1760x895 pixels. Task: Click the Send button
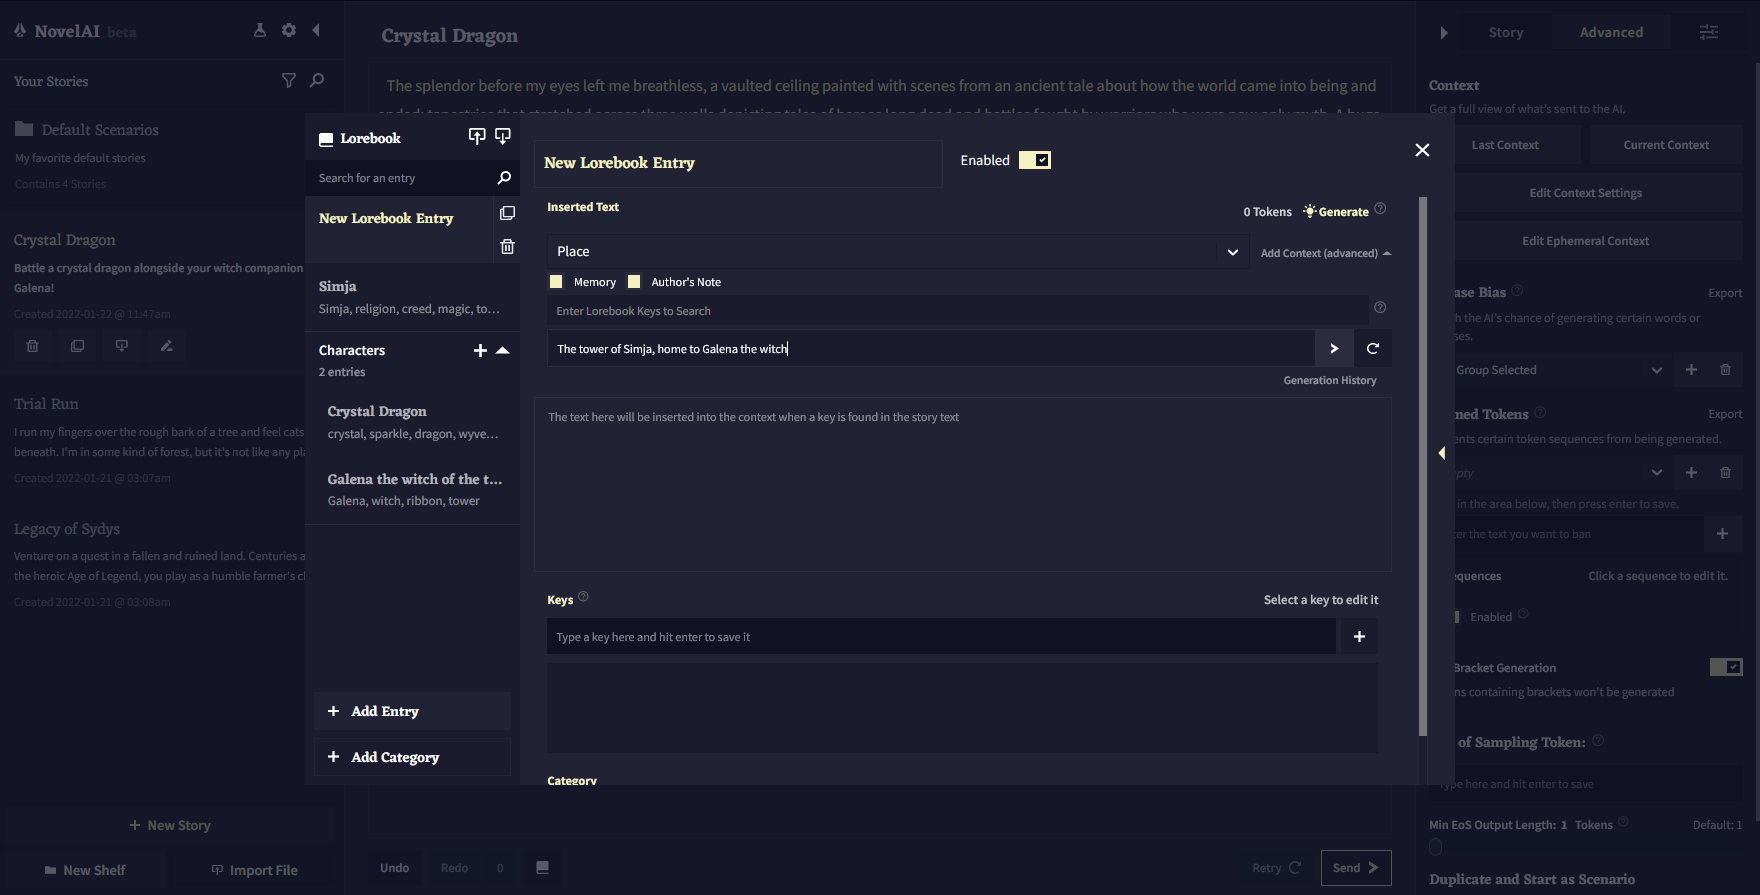(1356, 867)
